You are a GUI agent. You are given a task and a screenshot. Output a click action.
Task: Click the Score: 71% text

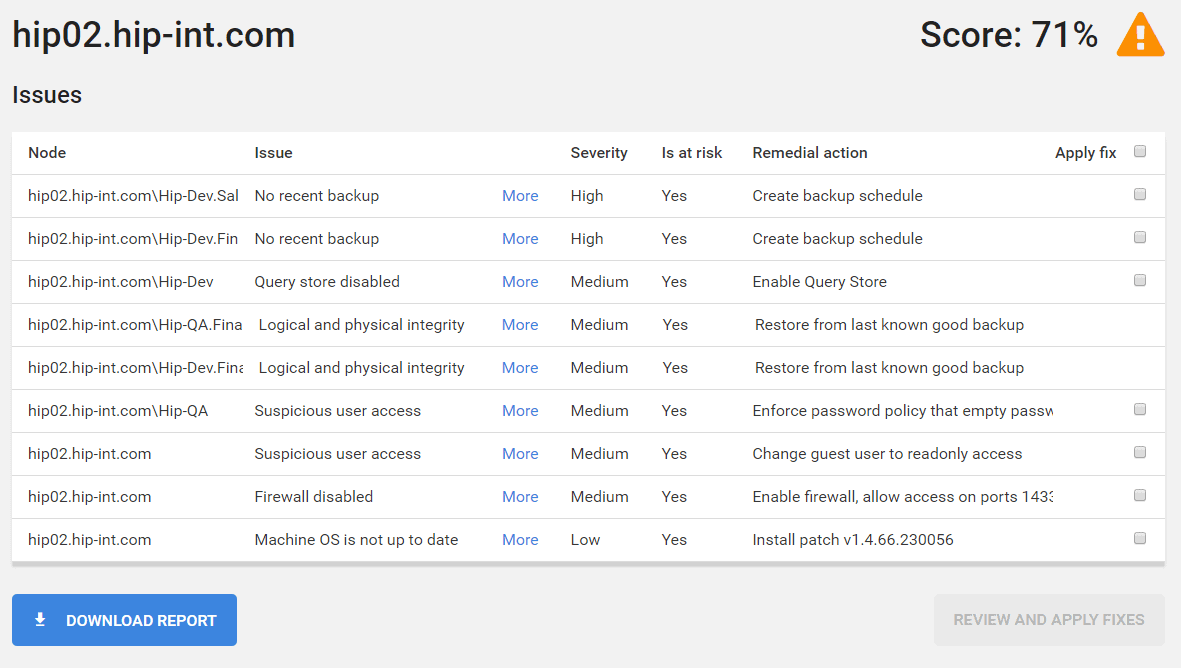(1008, 36)
